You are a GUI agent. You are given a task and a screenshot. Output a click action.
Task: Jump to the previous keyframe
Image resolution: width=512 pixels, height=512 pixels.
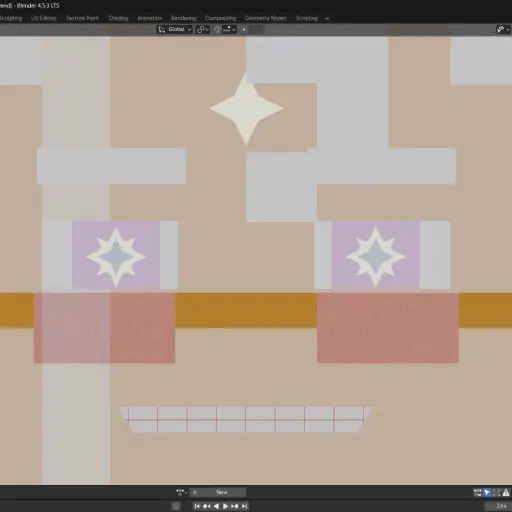coord(207,506)
